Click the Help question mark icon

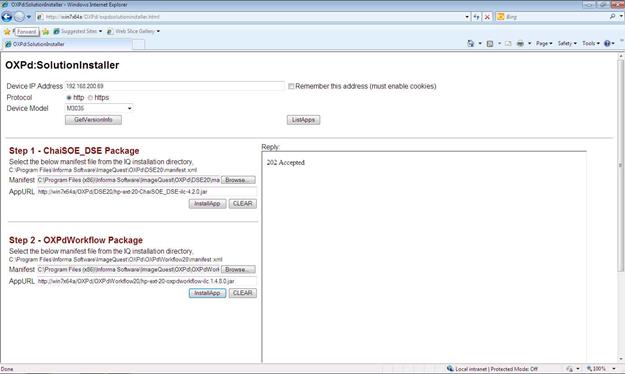point(607,43)
